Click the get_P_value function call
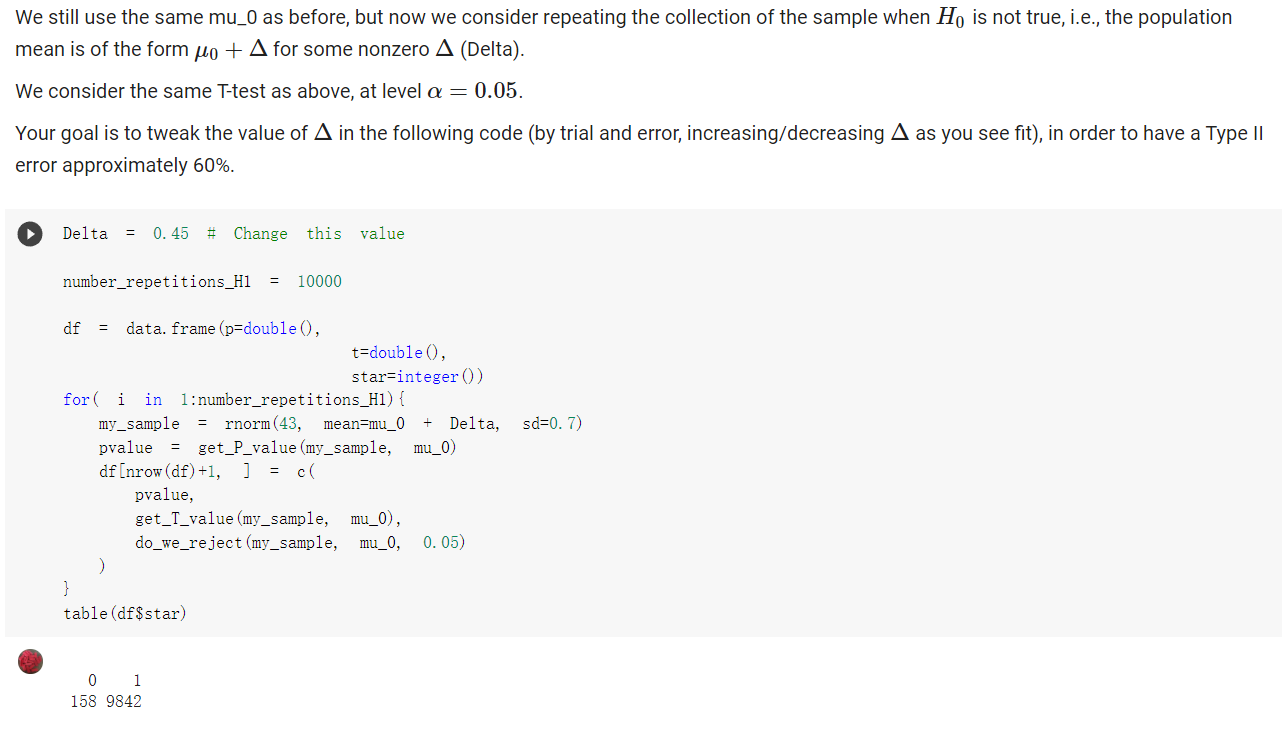 coord(327,448)
